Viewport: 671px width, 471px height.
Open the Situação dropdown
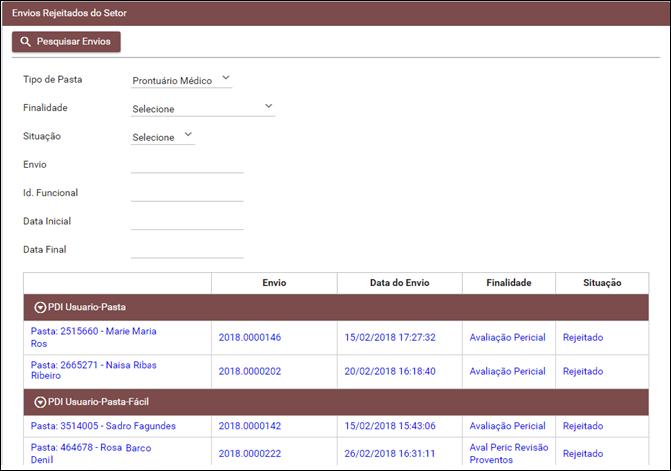163,137
